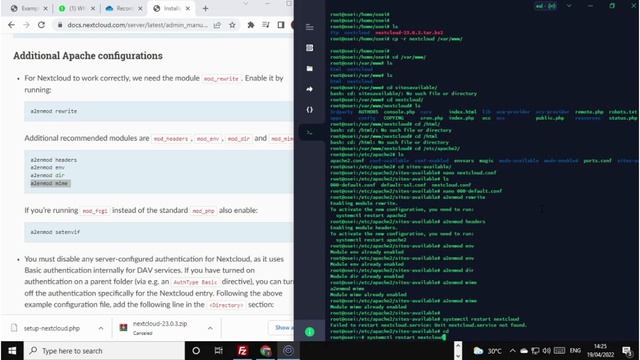Viewport: 640px width, 360px height.
Task: Open the snippets braces icon in sidebar
Action: tap(309, 109)
